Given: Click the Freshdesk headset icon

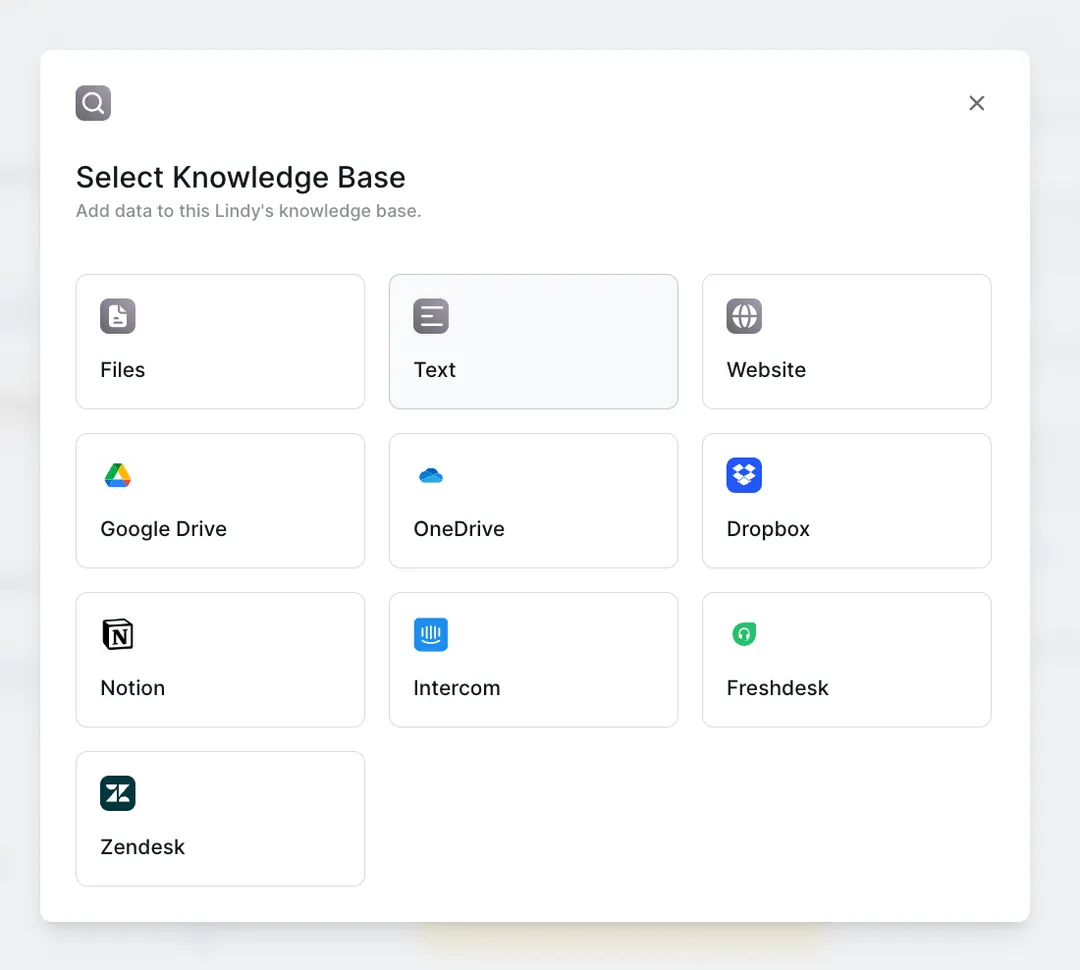Looking at the screenshot, I should click(x=744, y=634).
